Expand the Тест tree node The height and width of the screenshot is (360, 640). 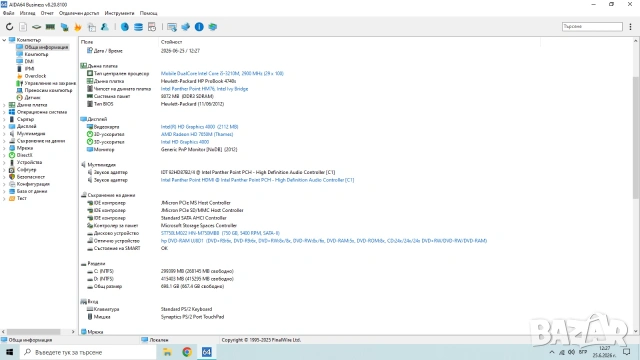4,198
